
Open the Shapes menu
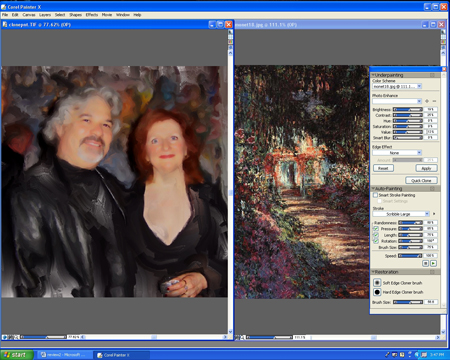click(75, 15)
